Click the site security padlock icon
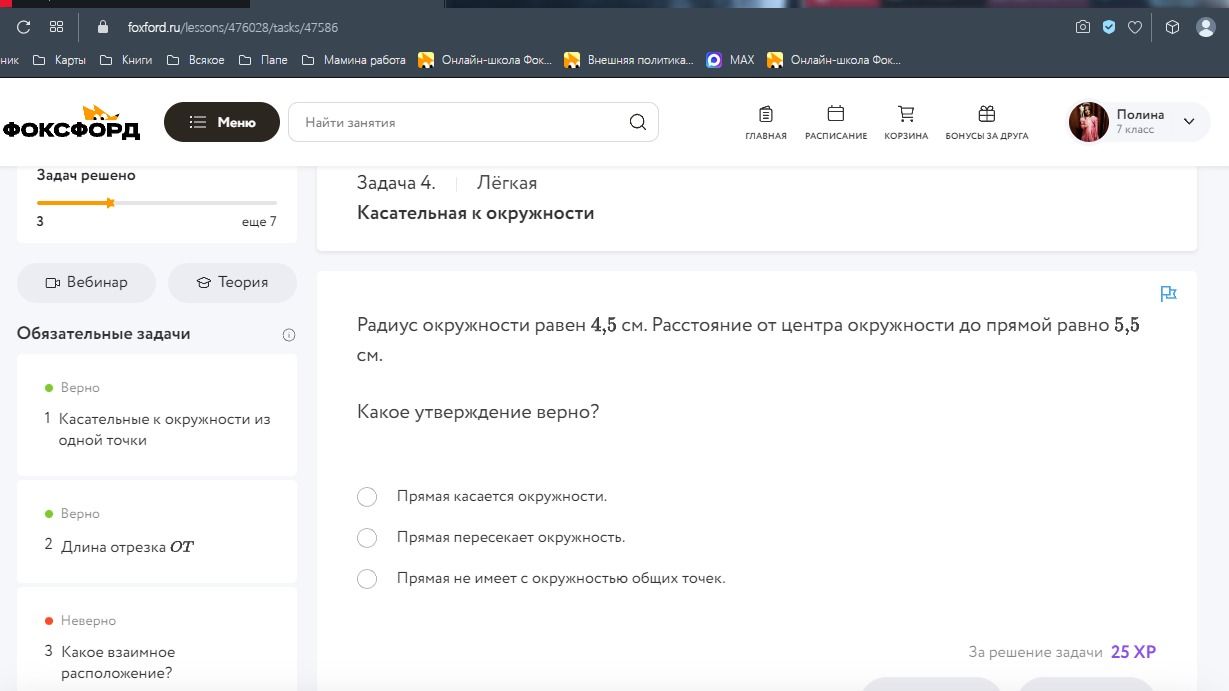The height and width of the screenshot is (691, 1229). click(x=102, y=27)
